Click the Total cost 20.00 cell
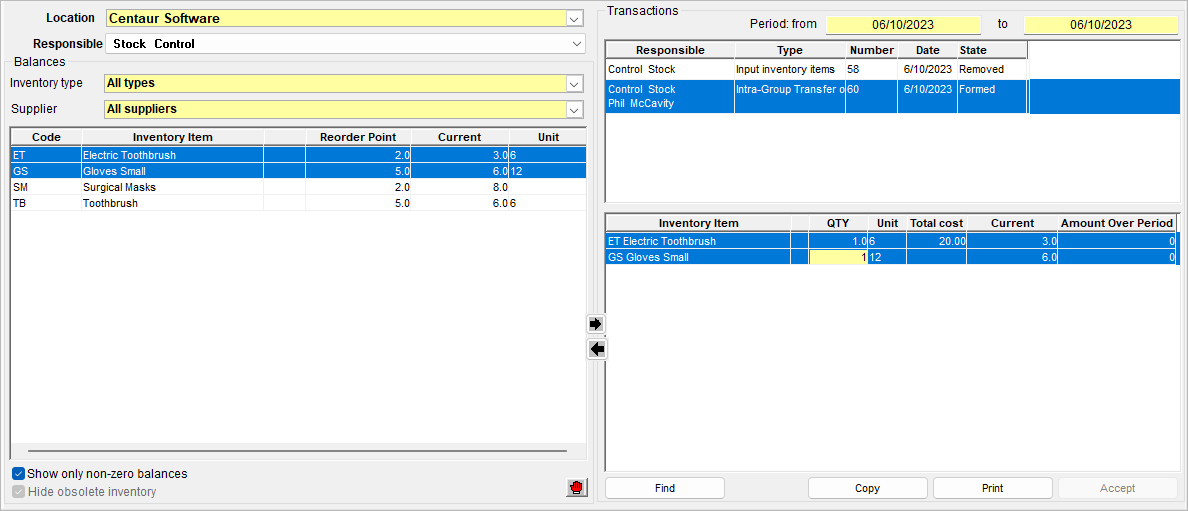 click(x=937, y=241)
